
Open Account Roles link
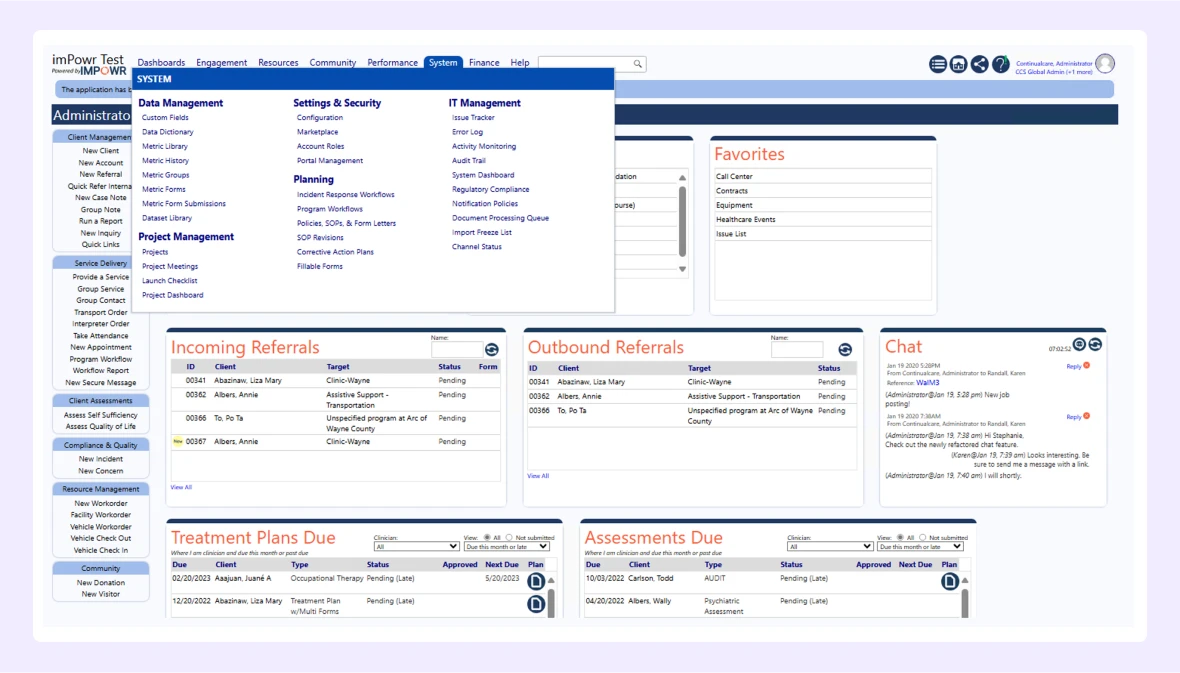[321, 146]
